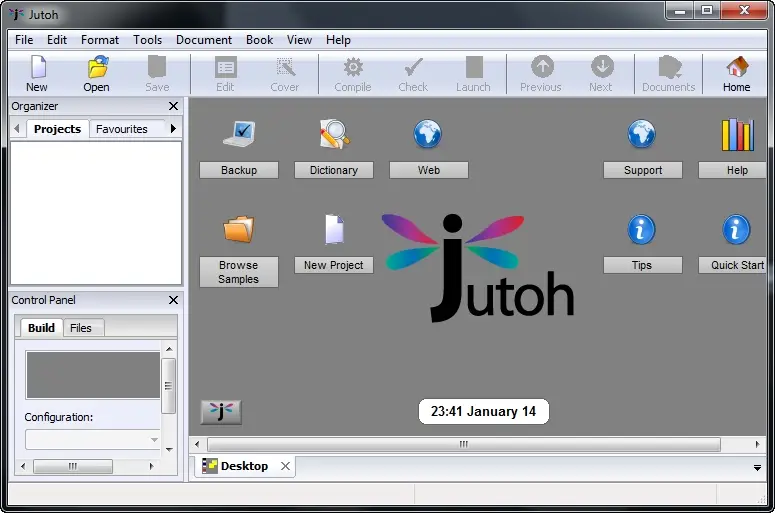Click the New Project button
The height and width of the screenshot is (513, 775).
pos(334,265)
